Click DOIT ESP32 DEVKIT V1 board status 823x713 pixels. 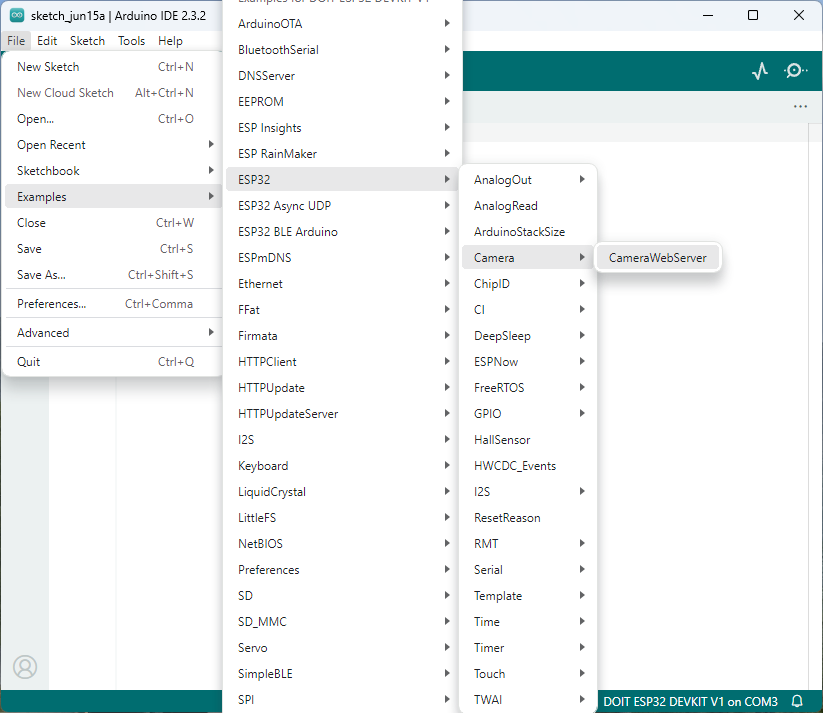(690, 702)
